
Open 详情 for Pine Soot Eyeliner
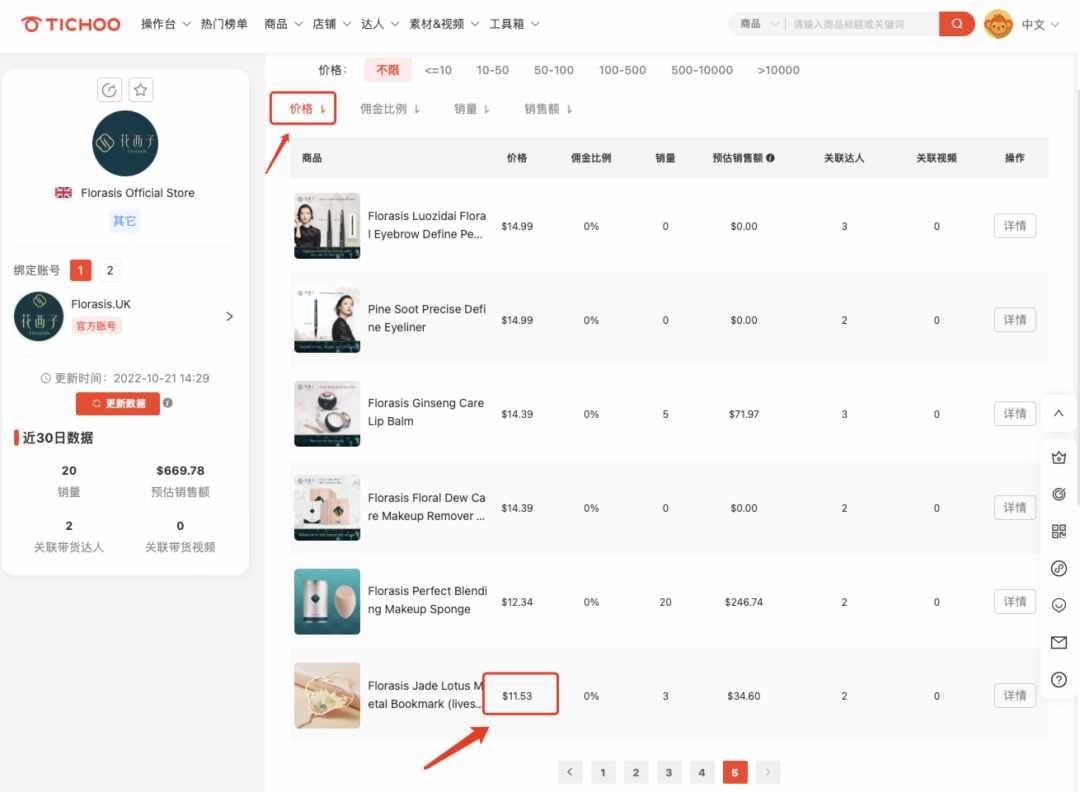pos(1015,320)
